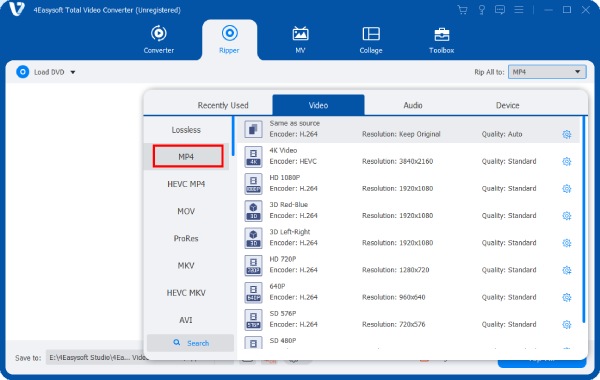
Task: Open settings gear for Same as source
Action: (567, 134)
